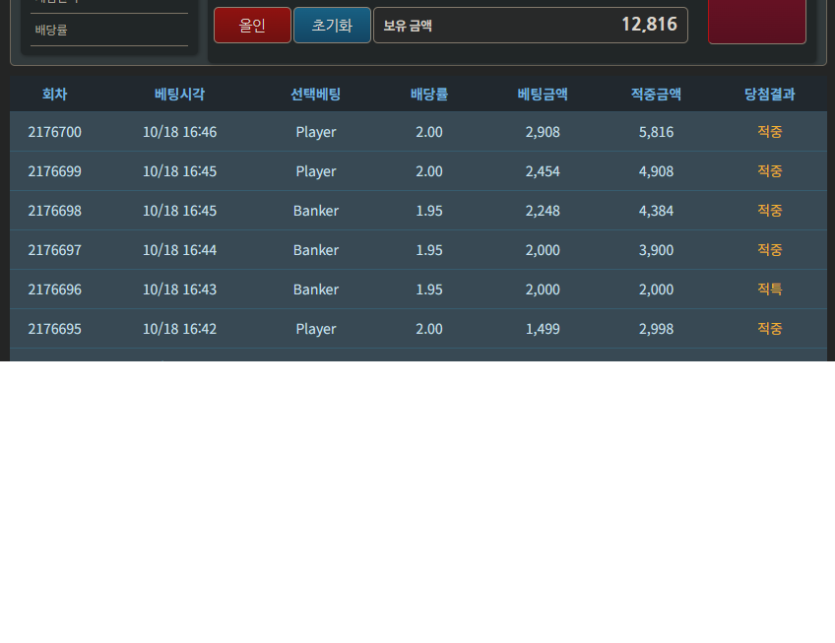The height and width of the screenshot is (643, 835).
Task: Click the red 올인 button
Action: [252, 25]
